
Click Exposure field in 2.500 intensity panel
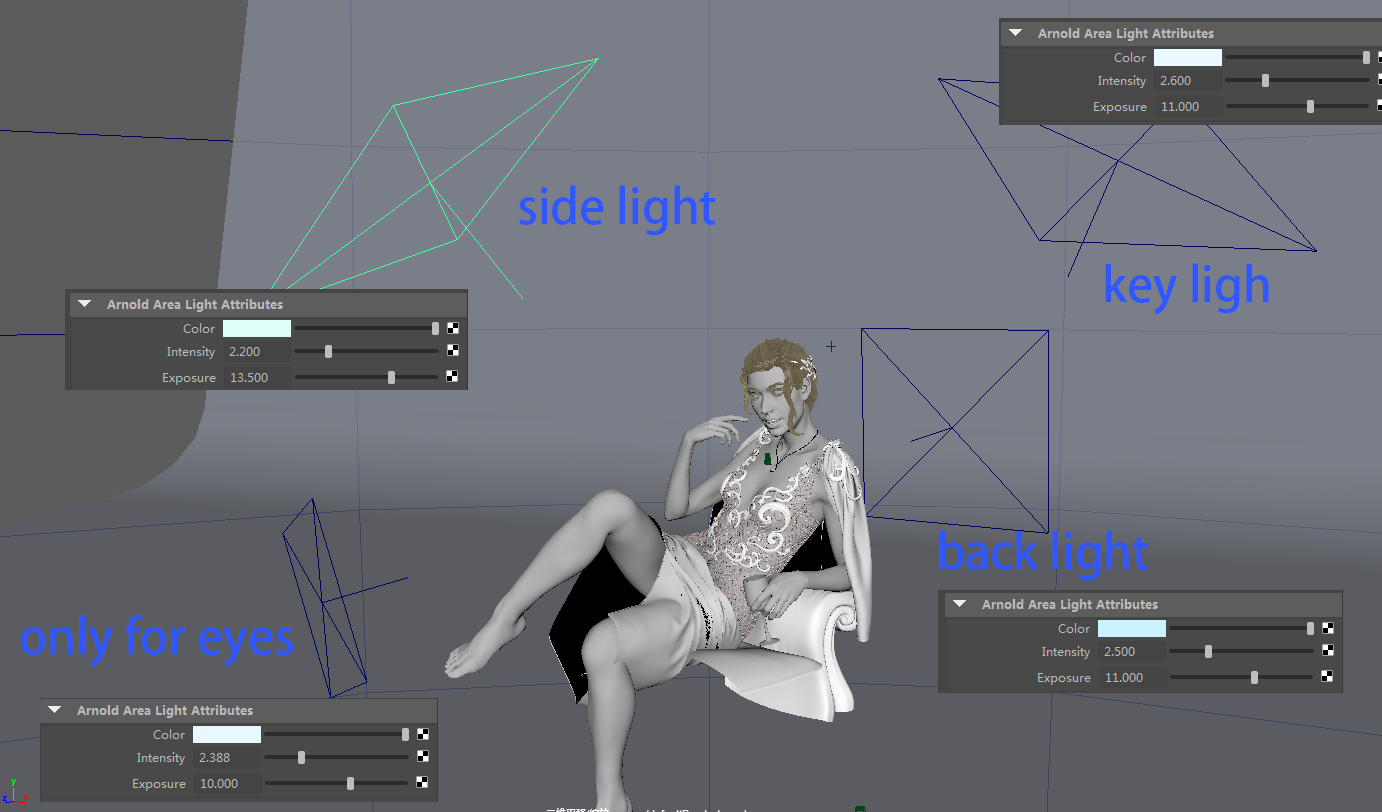tap(1132, 677)
